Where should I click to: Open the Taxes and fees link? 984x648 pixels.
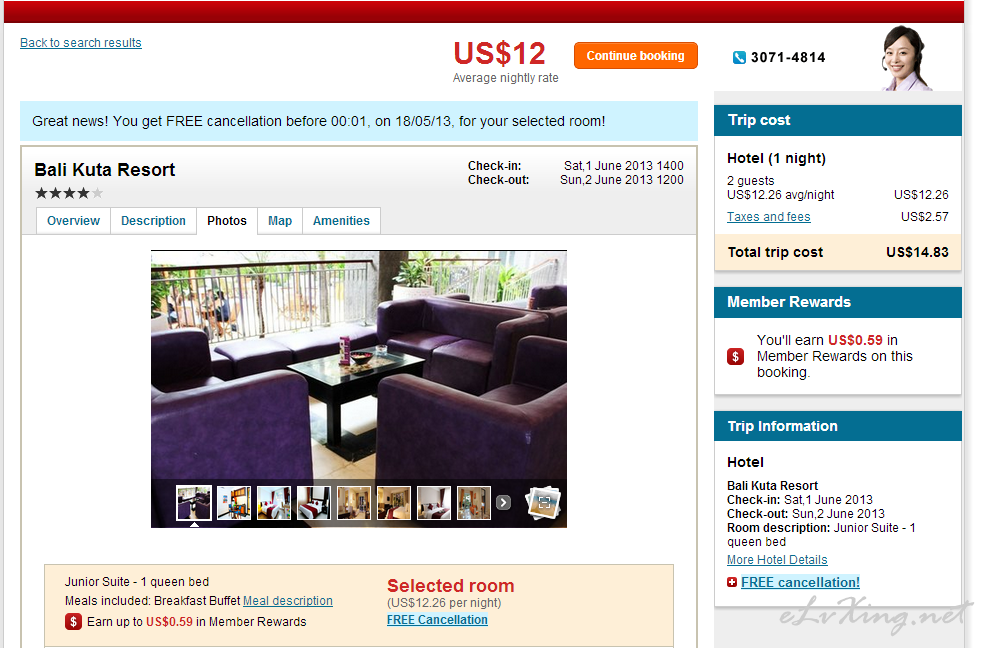pyautogui.click(x=769, y=216)
